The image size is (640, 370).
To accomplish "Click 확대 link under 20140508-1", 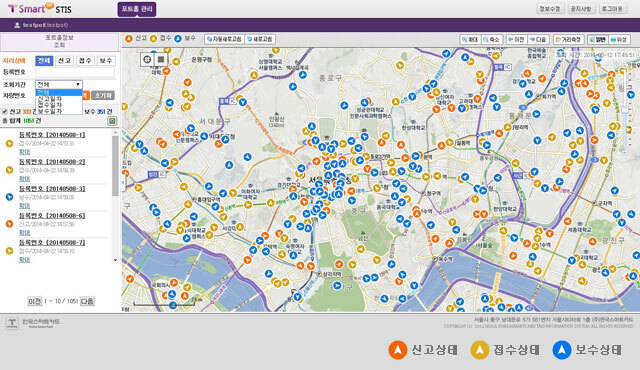I will pyautogui.click(x=24, y=152).
